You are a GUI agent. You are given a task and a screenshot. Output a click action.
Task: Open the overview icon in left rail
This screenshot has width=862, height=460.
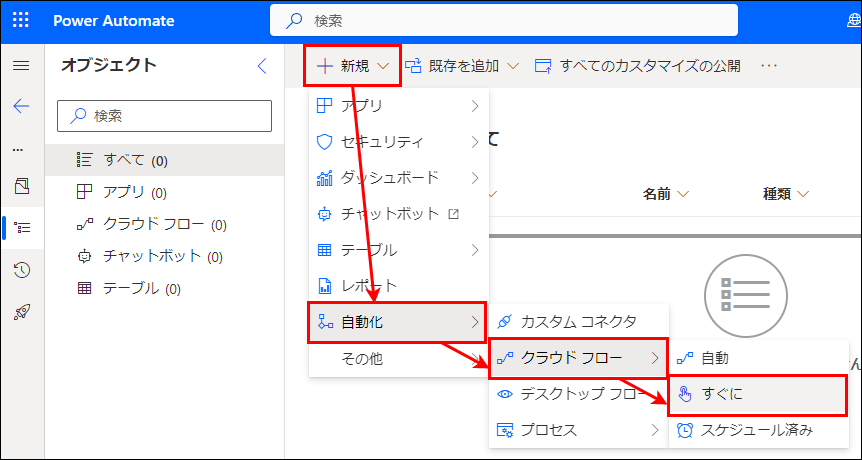[x=21, y=186]
